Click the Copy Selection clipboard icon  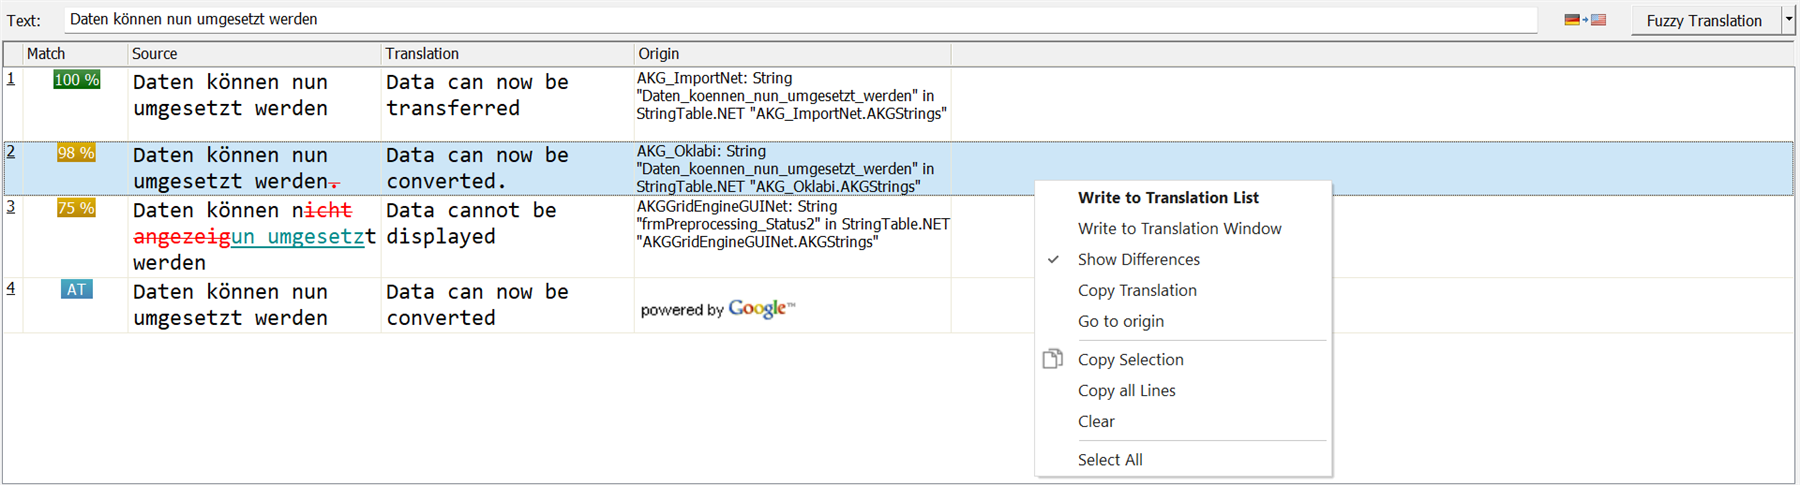click(x=1052, y=359)
